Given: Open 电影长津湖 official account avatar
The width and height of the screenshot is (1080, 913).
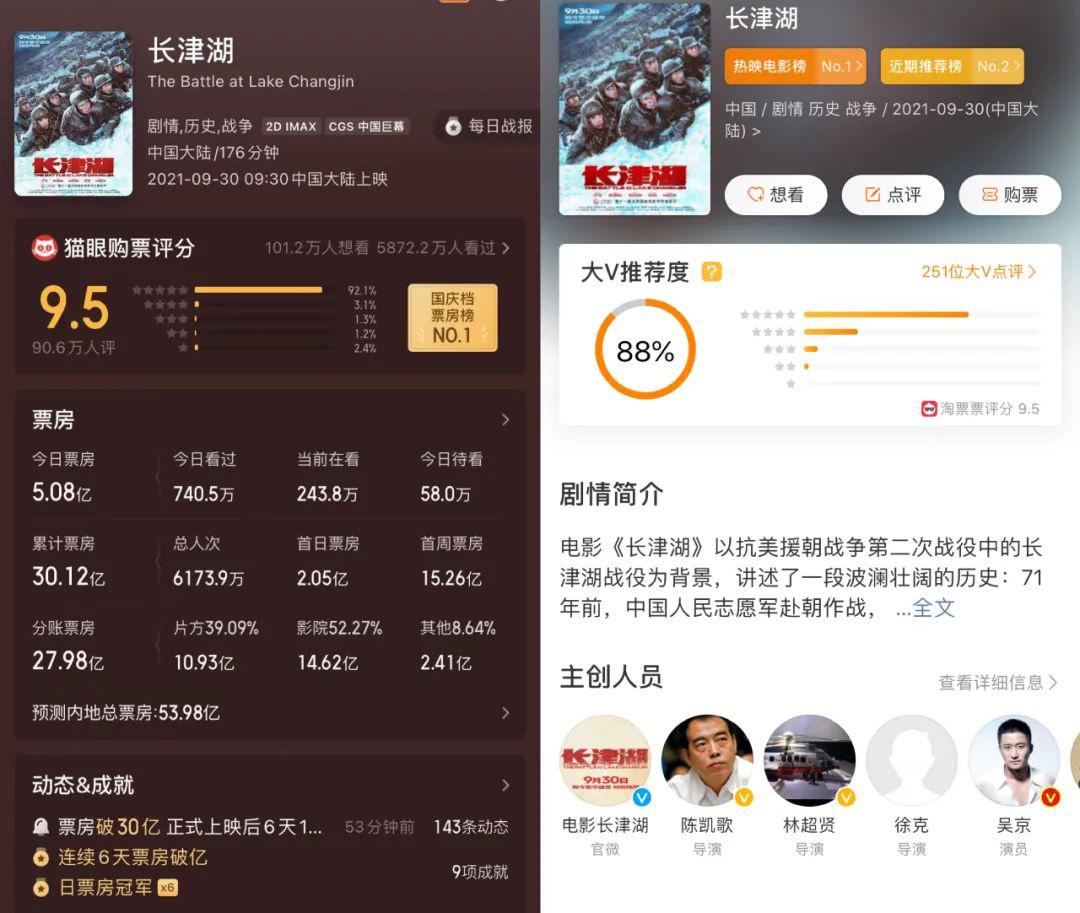Looking at the screenshot, I should (x=605, y=760).
